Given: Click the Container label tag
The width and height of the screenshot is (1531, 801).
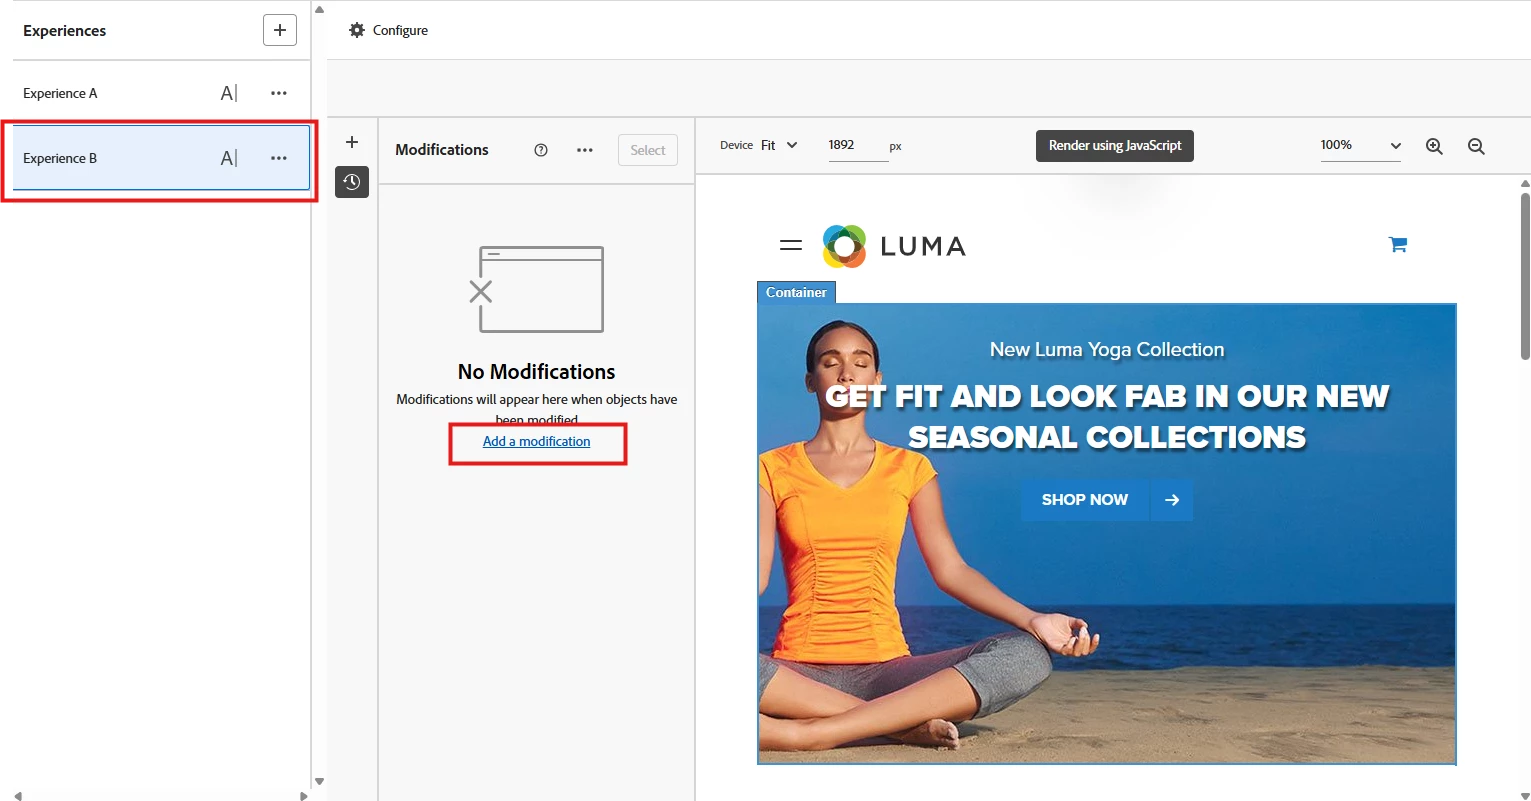Looking at the screenshot, I should tap(796, 292).
